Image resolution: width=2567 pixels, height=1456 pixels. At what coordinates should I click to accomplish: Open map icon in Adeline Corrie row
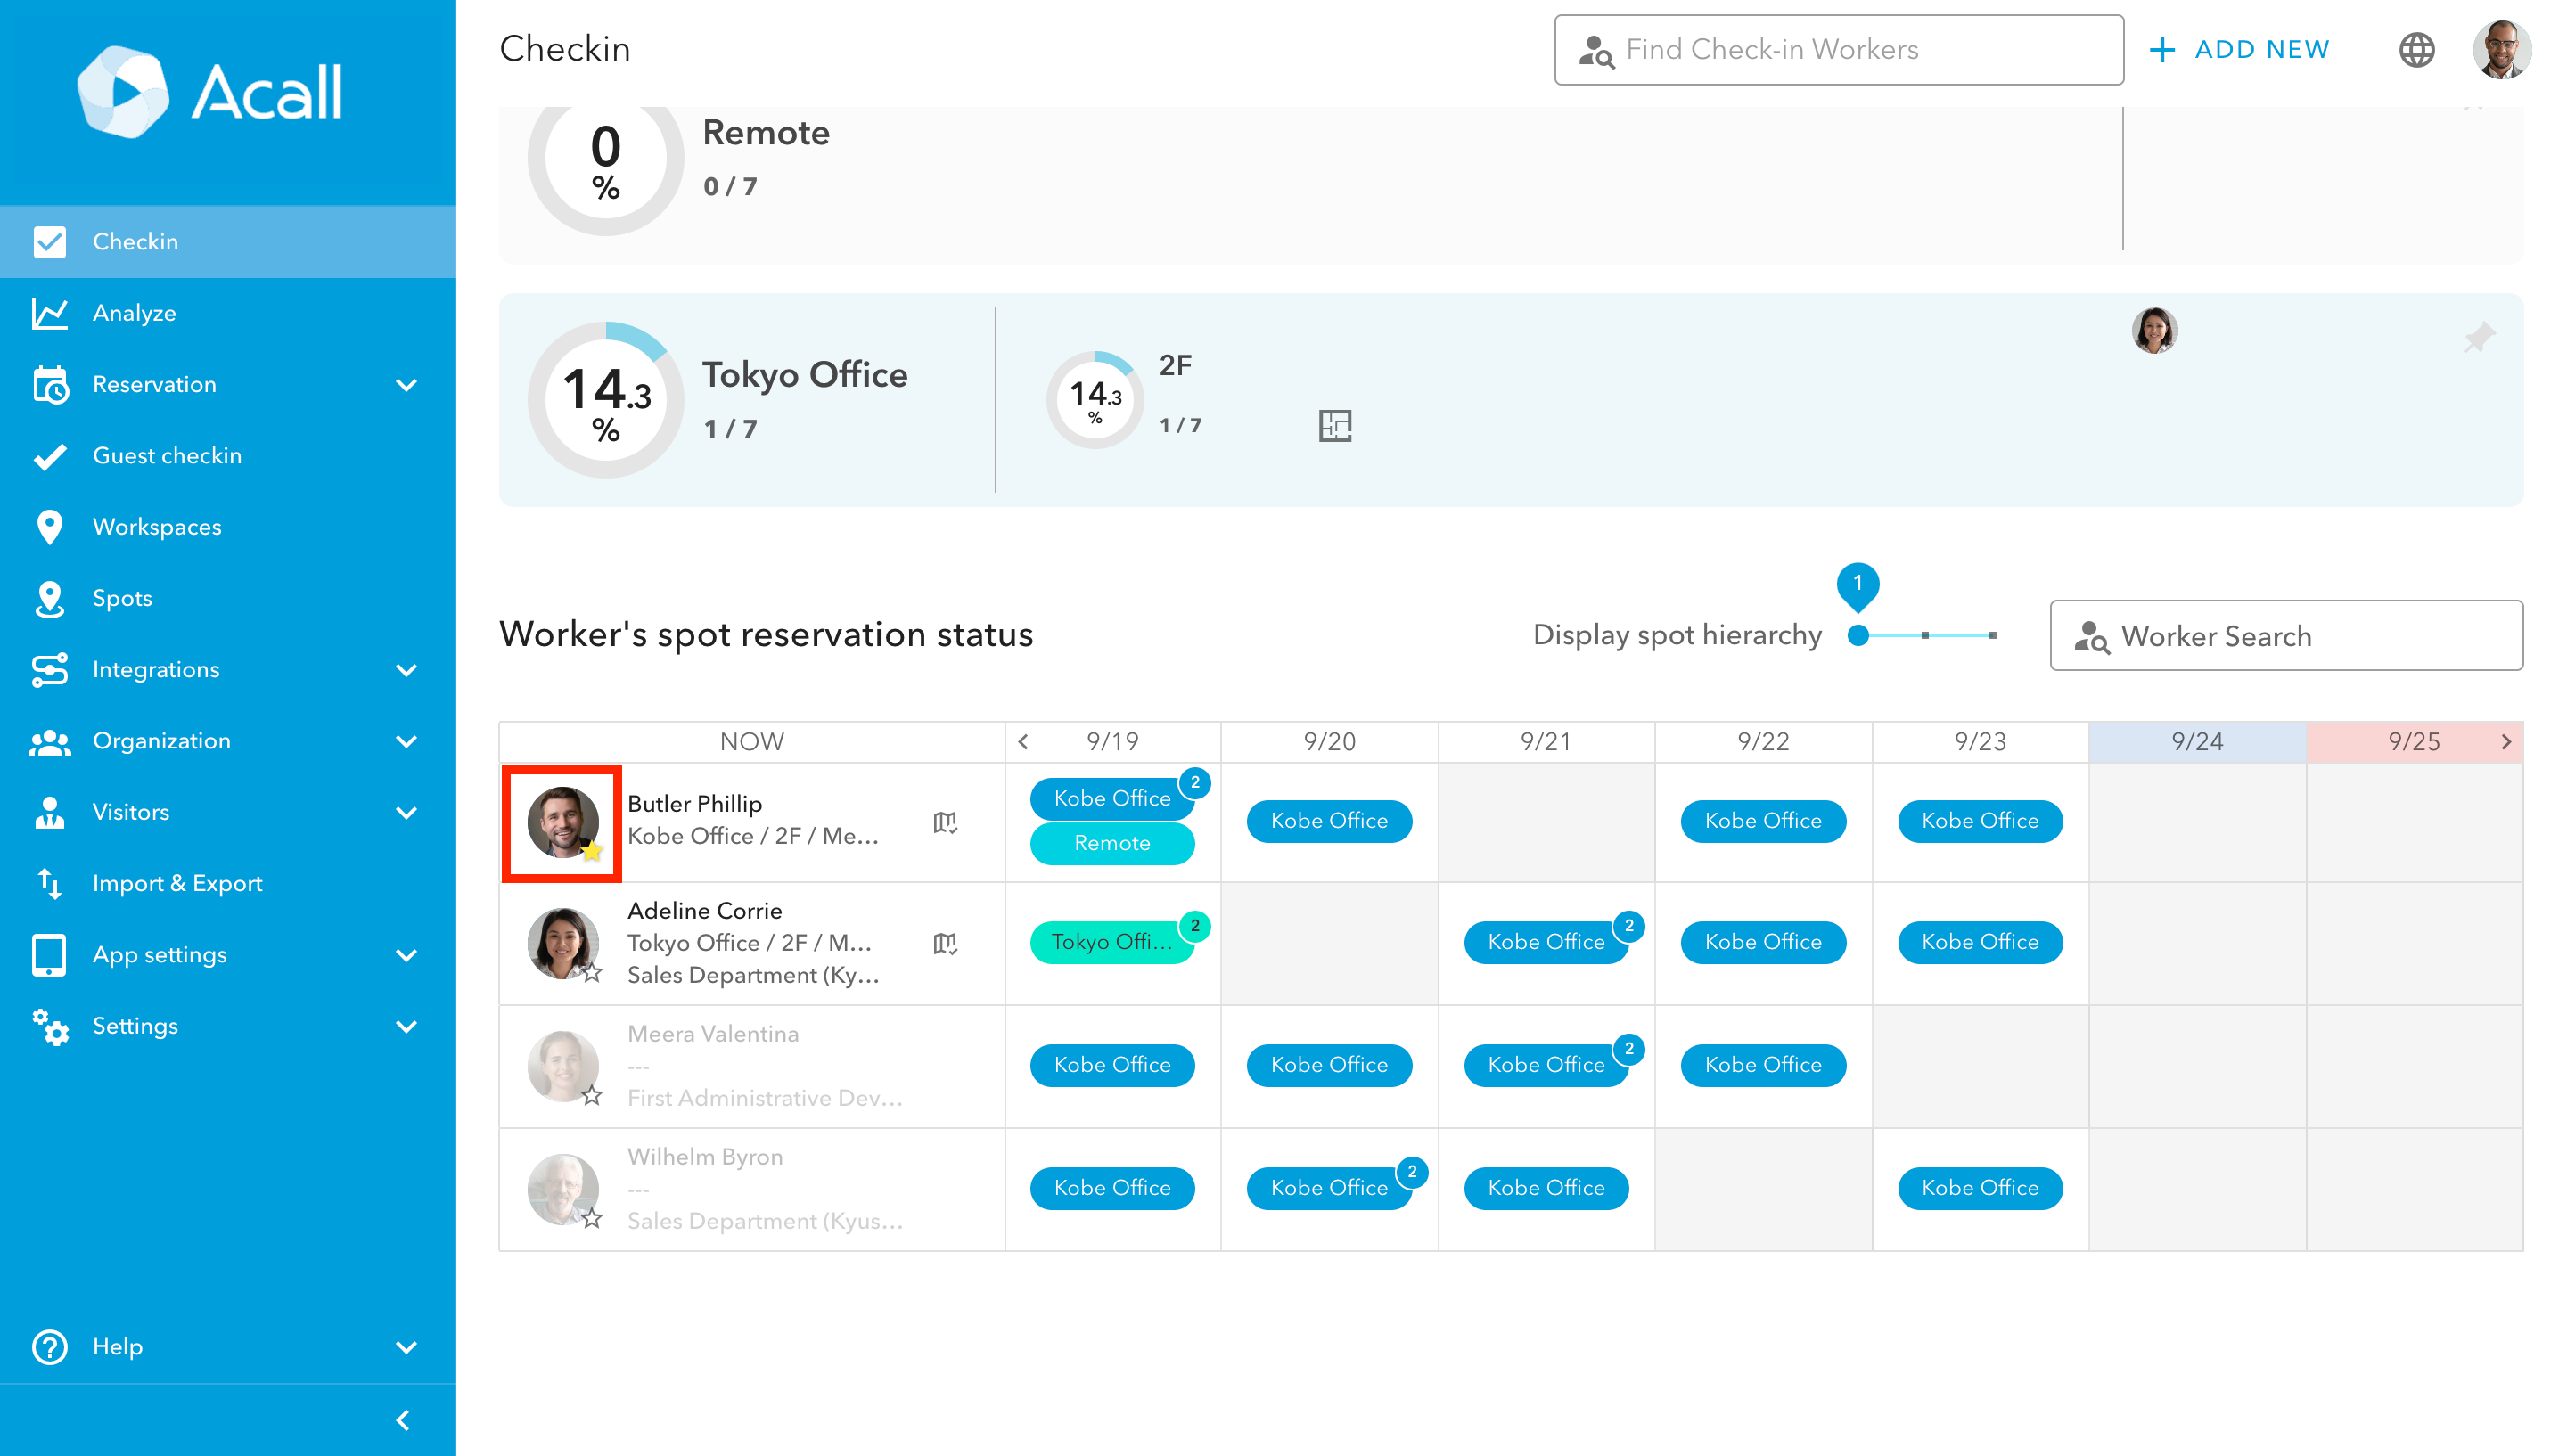point(945,943)
